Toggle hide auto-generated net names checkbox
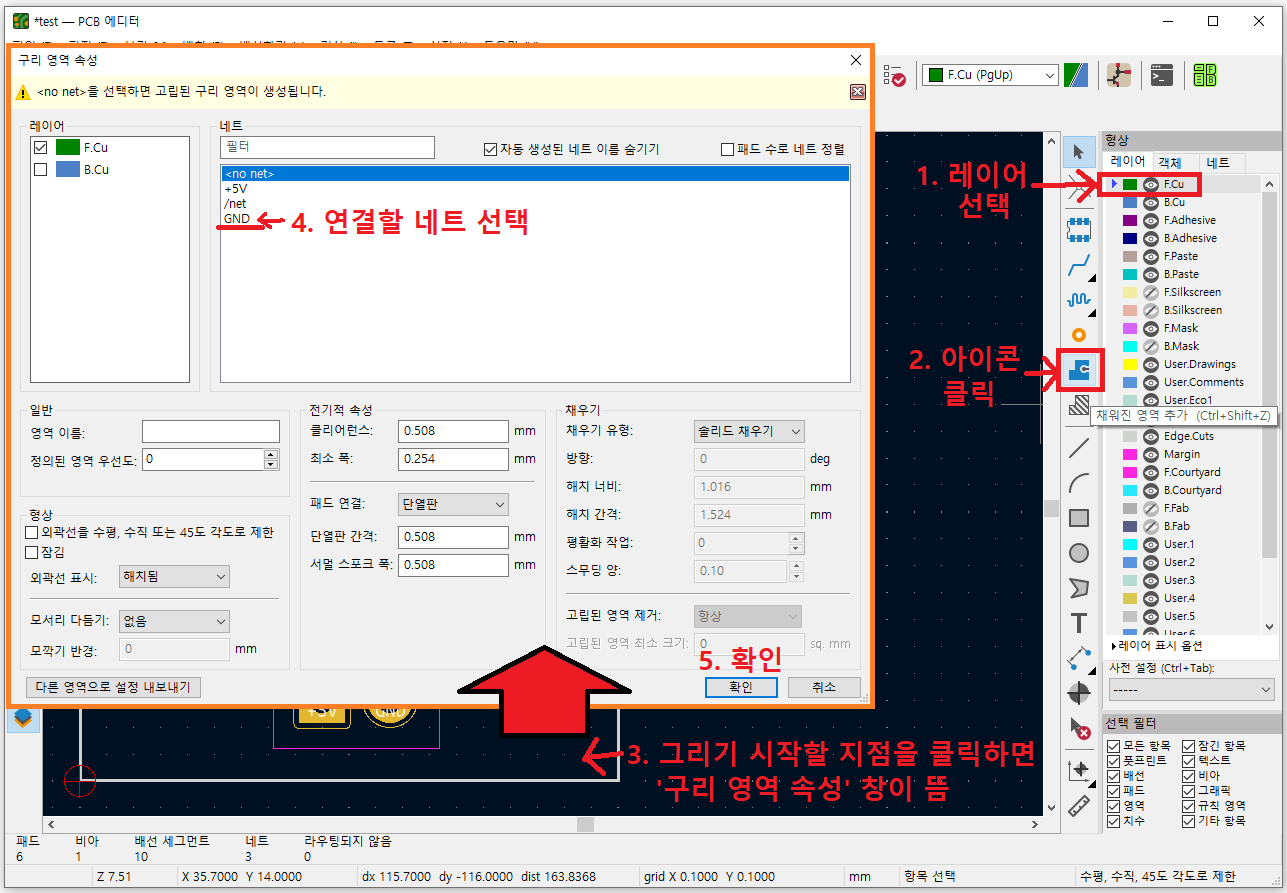The height and width of the screenshot is (893, 1287). (490, 149)
